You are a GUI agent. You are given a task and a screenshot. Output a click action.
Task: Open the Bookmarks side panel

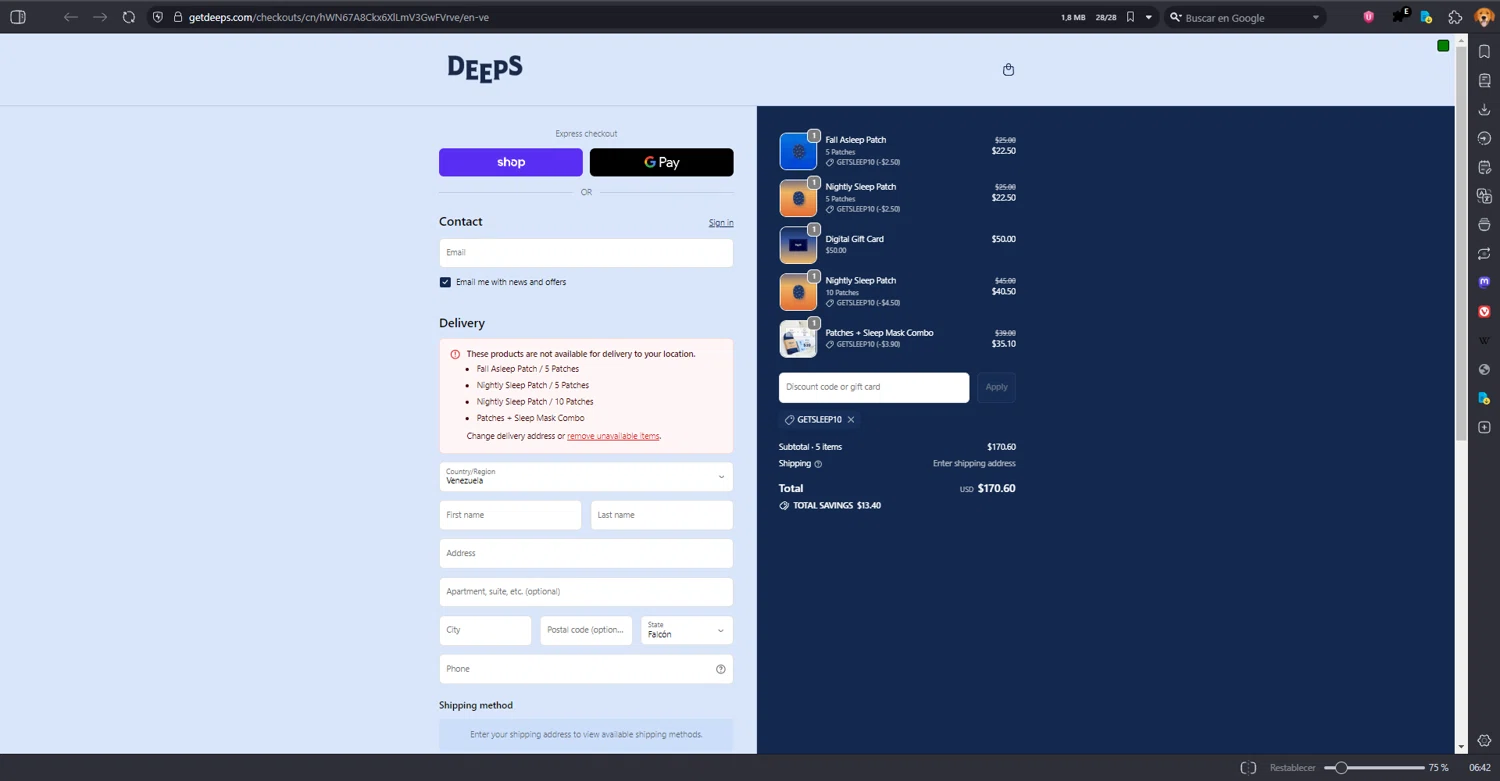point(1484,51)
